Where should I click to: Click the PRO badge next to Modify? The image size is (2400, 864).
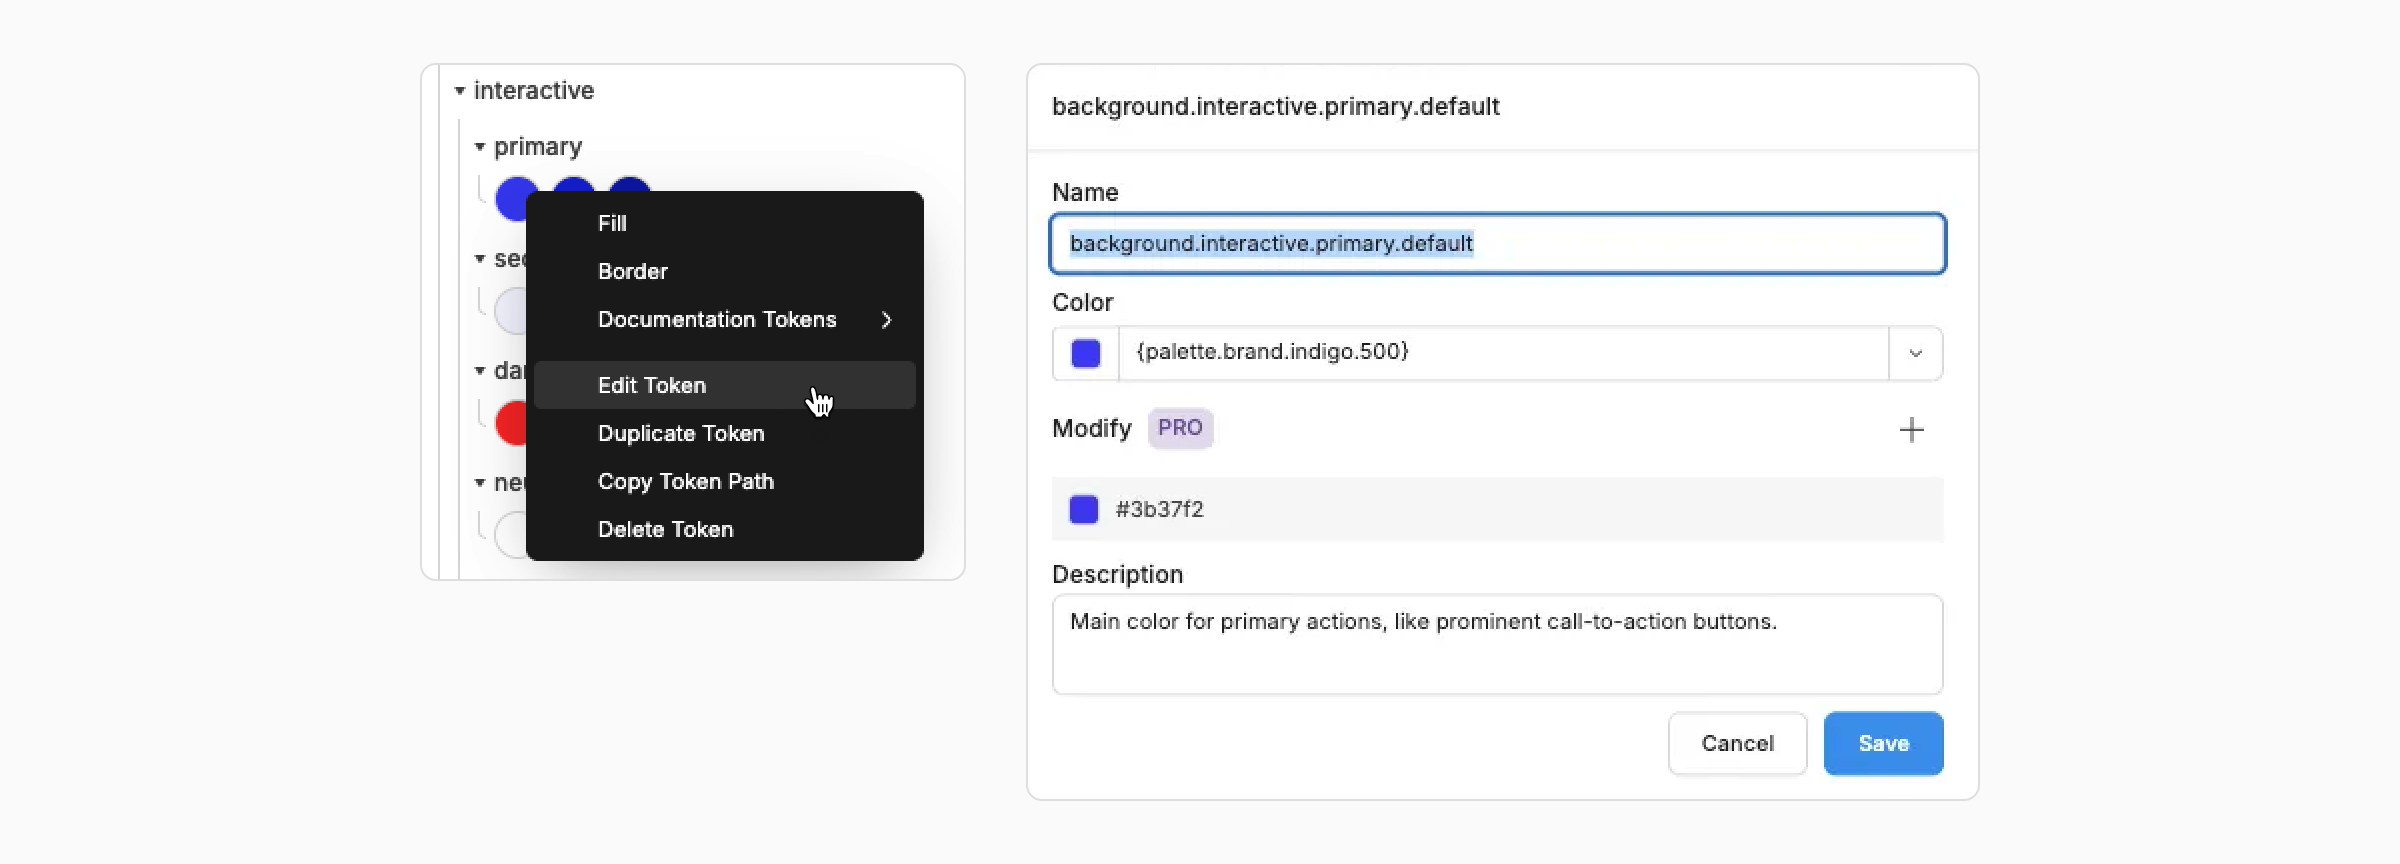[x=1180, y=428]
